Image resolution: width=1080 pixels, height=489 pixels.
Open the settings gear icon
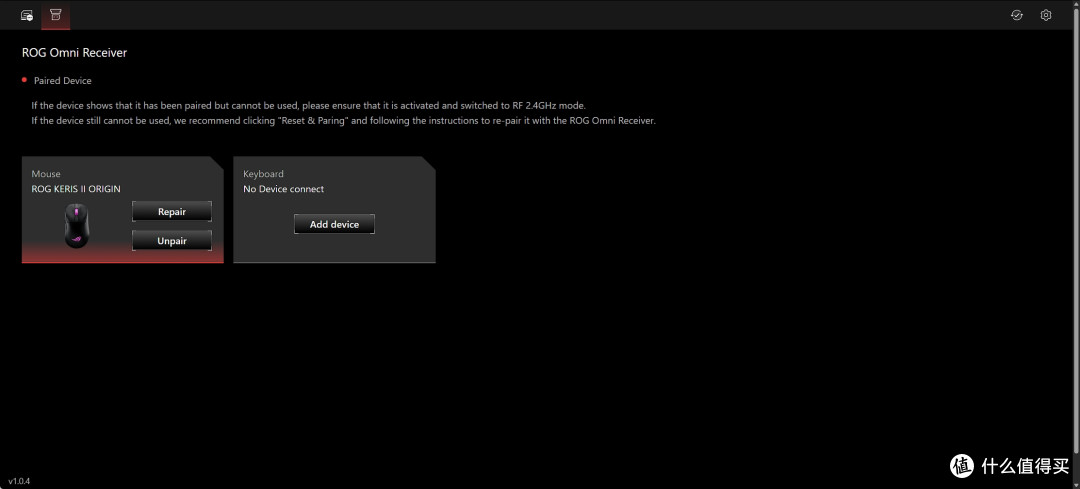[x=1046, y=15]
